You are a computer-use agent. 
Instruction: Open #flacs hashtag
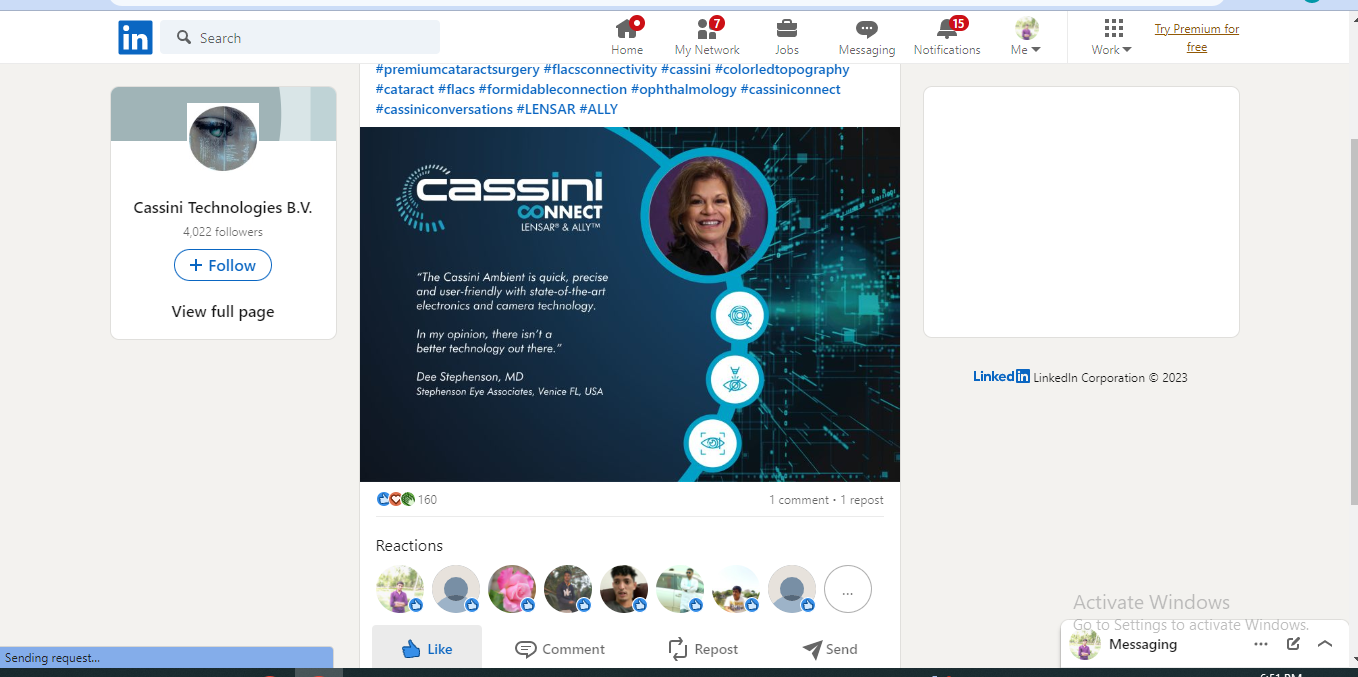pos(456,89)
